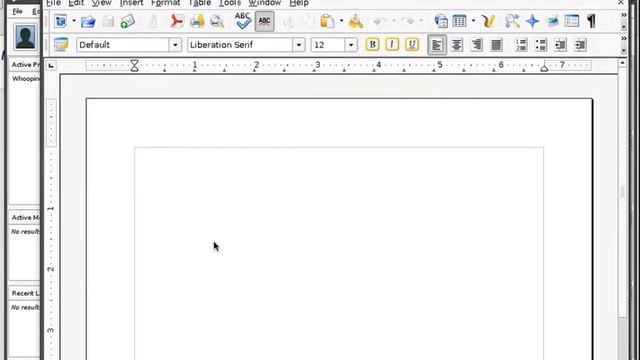The width and height of the screenshot is (640, 360).
Task: Open File menu in background window
Action: tap(18, 11)
